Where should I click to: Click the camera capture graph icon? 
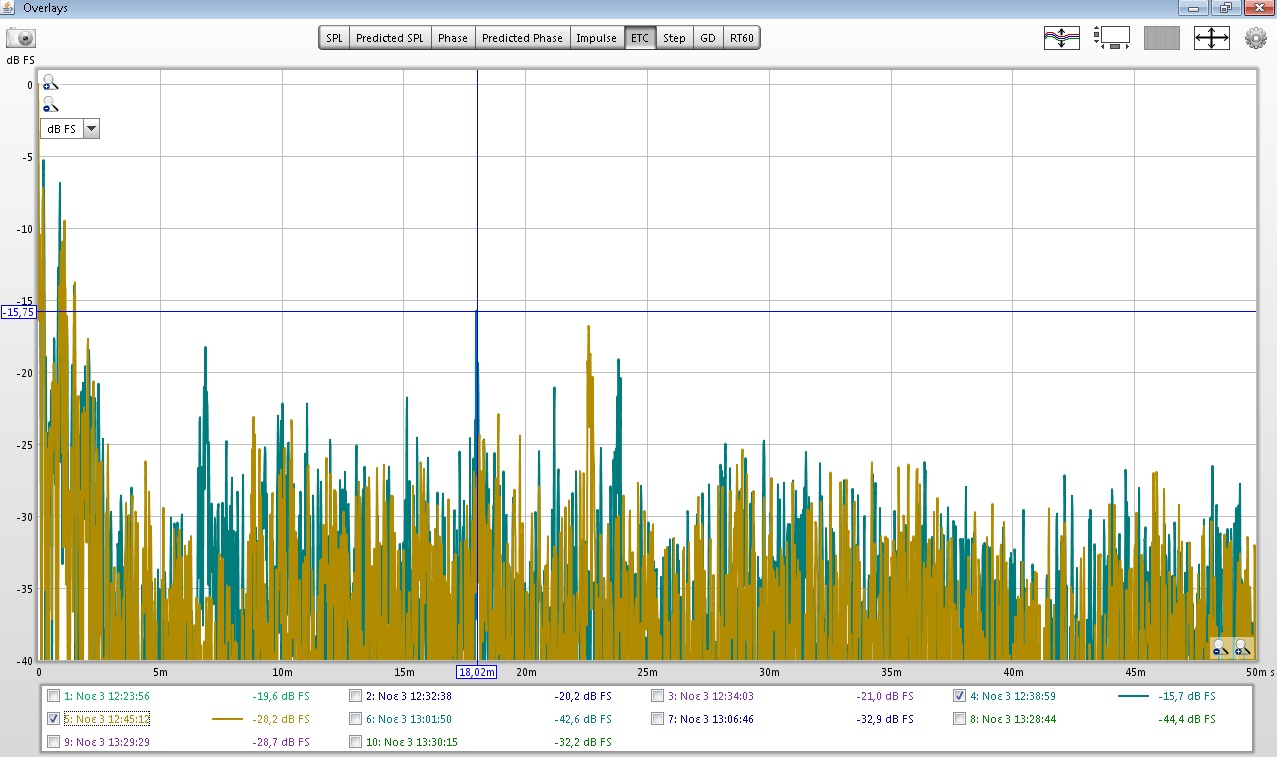coord(21,39)
